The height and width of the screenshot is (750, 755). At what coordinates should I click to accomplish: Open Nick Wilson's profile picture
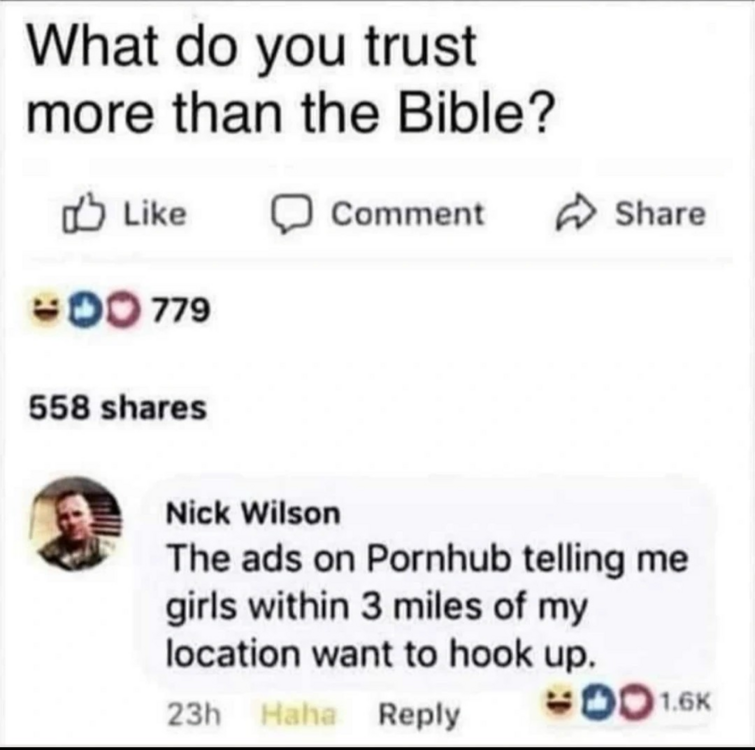click(x=77, y=523)
